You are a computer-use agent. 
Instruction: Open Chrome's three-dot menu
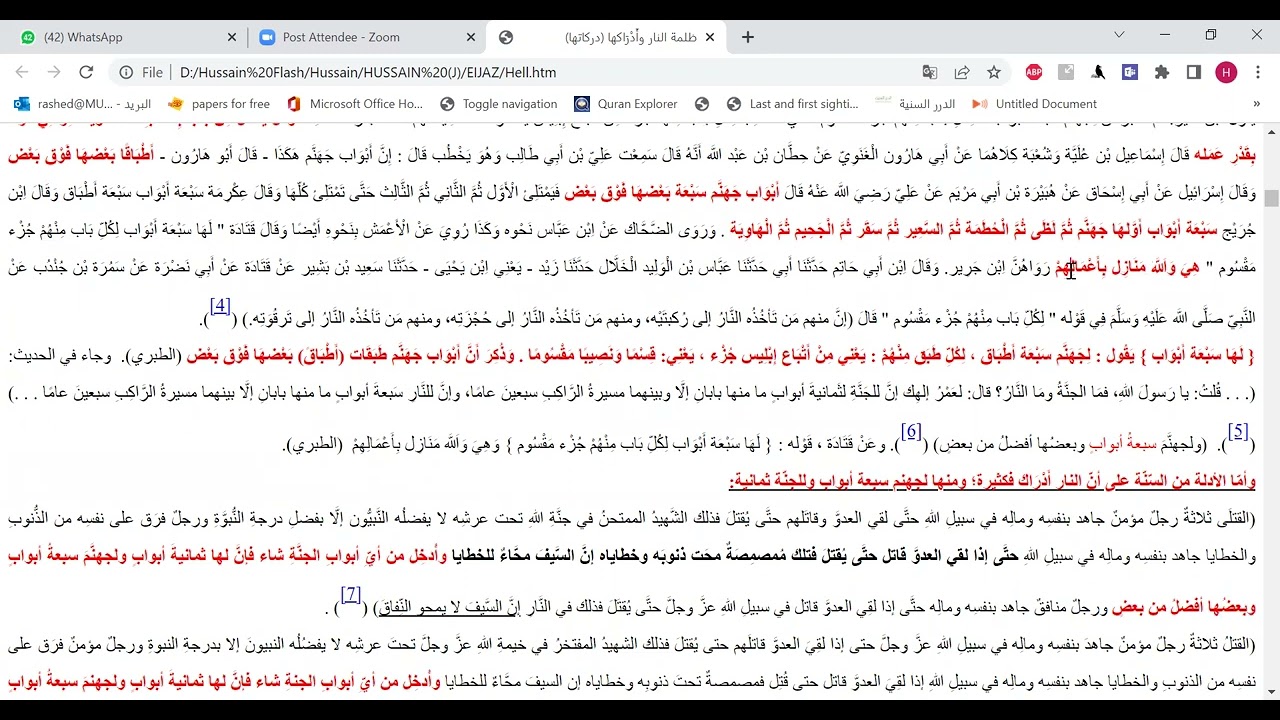click(x=1258, y=72)
